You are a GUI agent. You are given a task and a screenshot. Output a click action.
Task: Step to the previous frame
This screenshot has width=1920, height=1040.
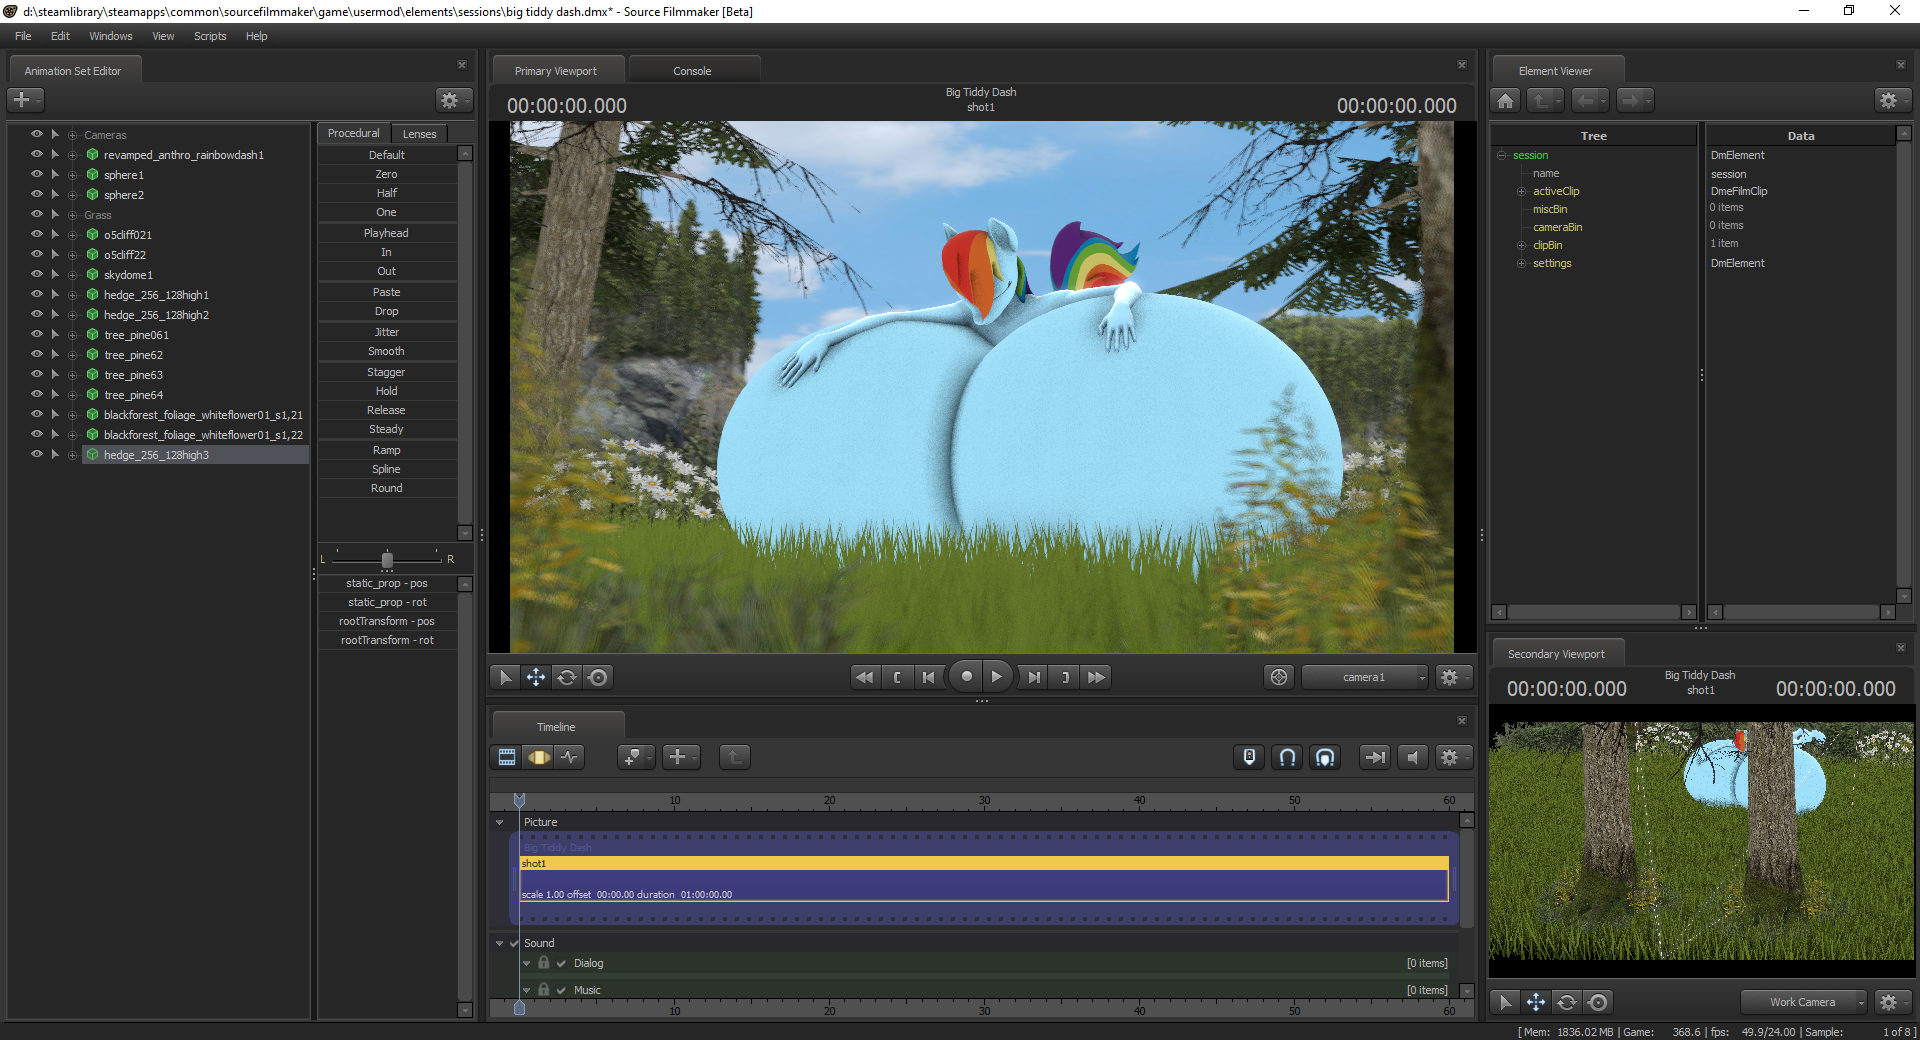click(929, 677)
